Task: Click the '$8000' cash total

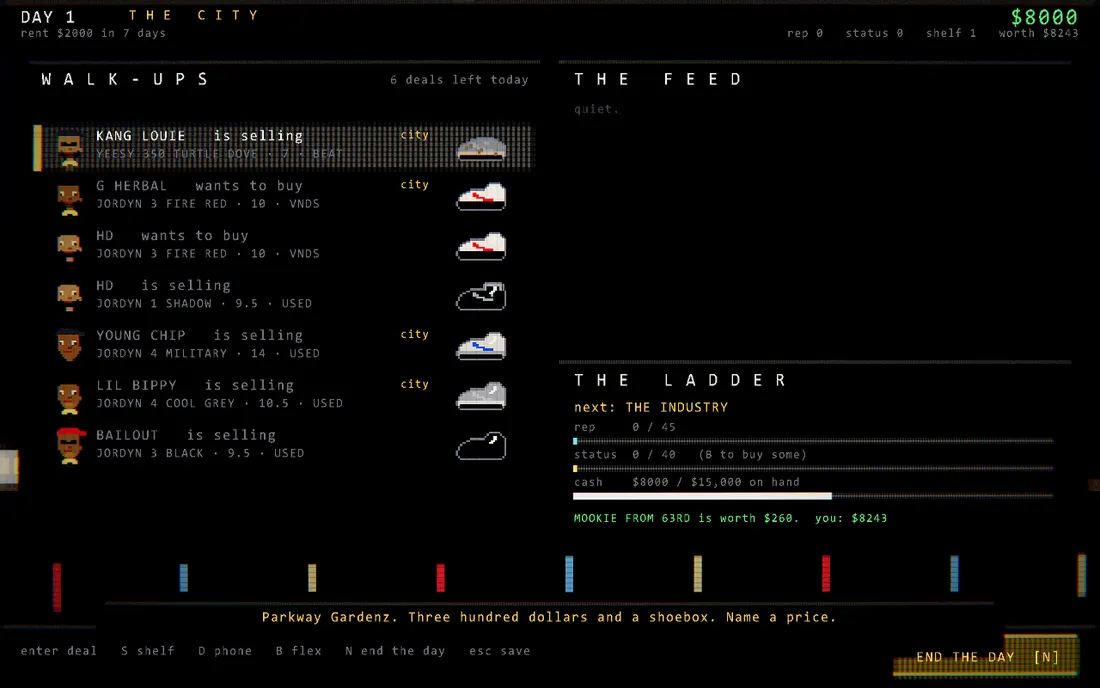Action: point(1044,17)
